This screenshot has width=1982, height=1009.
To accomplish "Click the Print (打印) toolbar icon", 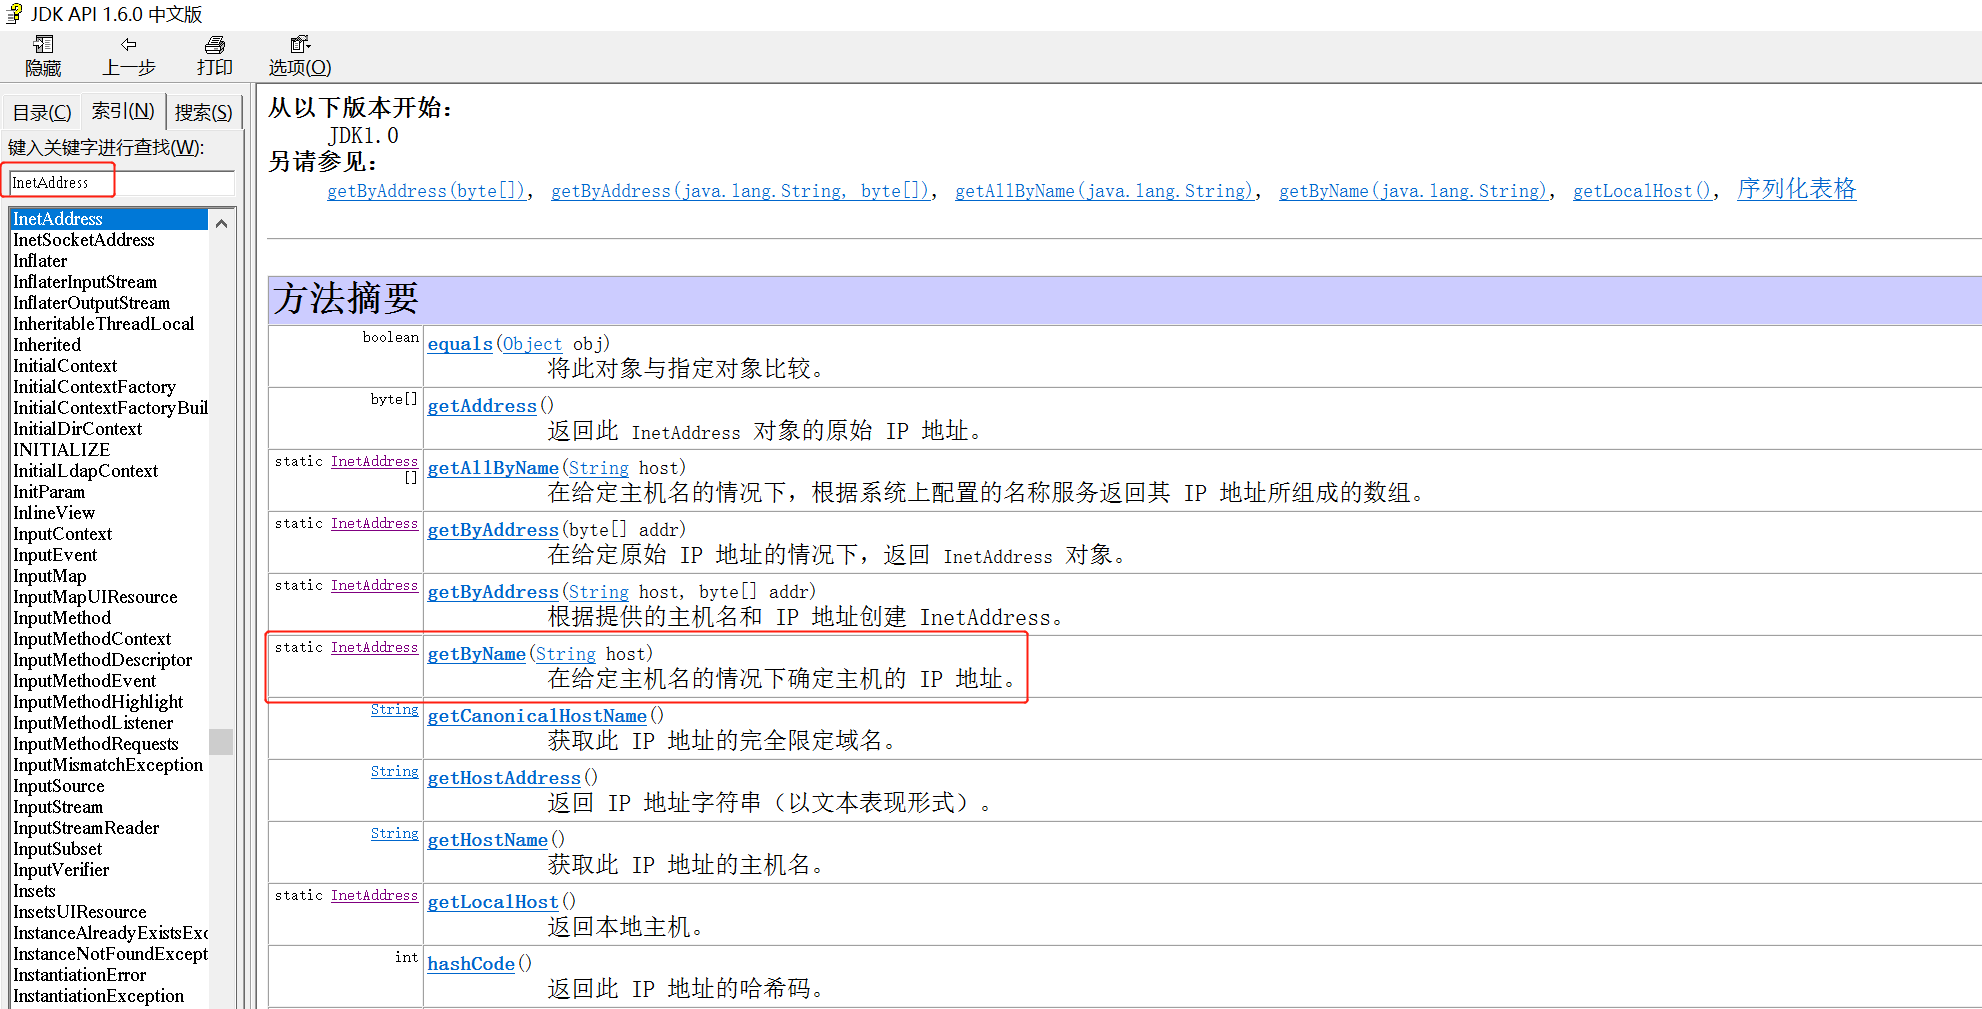I will [215, 56].
